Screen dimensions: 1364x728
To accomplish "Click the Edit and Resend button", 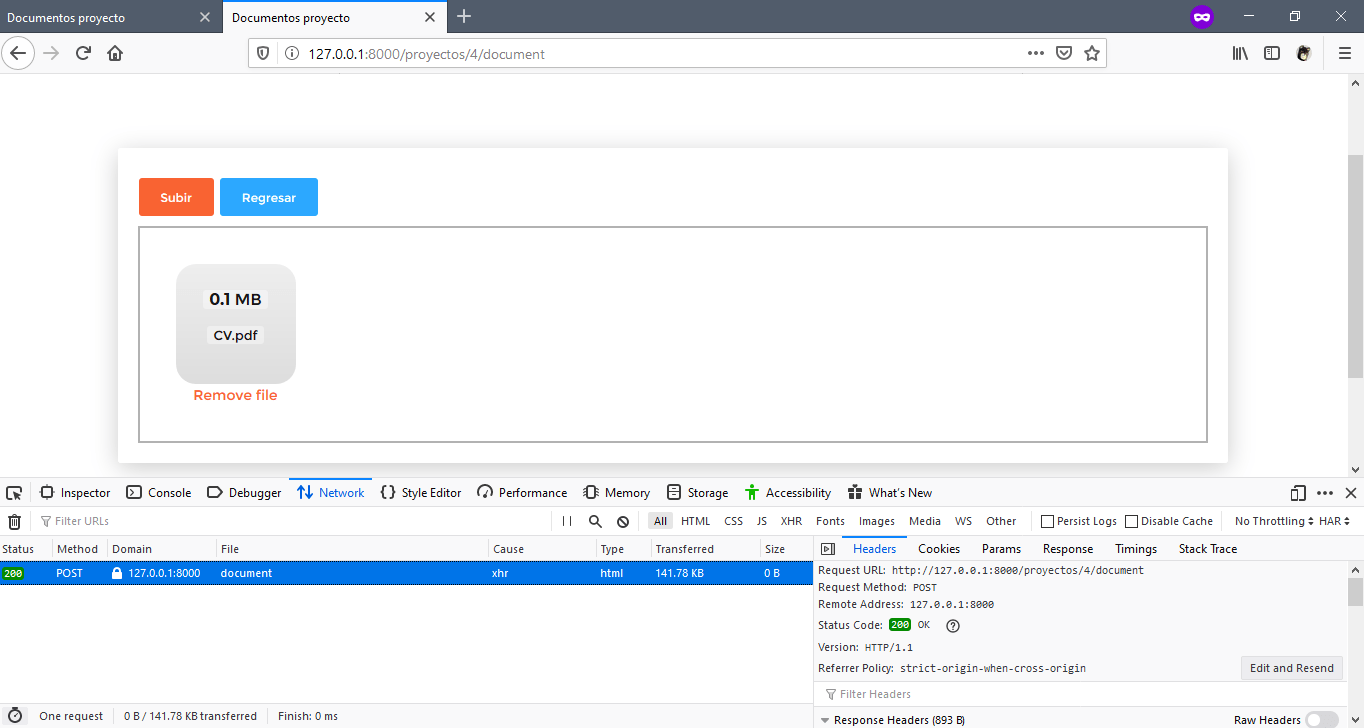I will click(1292, 668).
